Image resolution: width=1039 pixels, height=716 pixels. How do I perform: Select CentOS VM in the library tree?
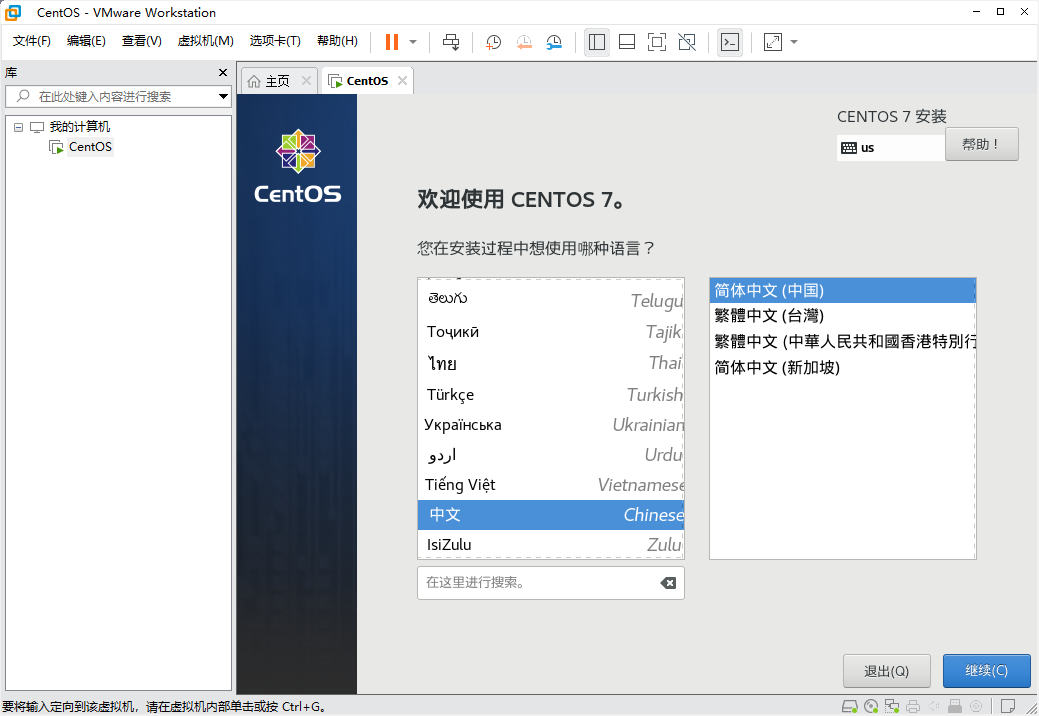90,146
